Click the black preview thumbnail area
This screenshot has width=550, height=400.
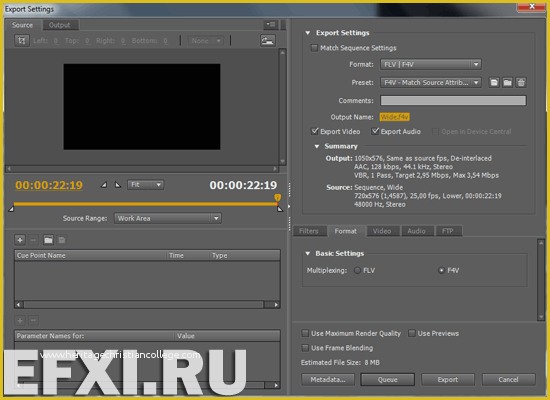tap(142, 107)
